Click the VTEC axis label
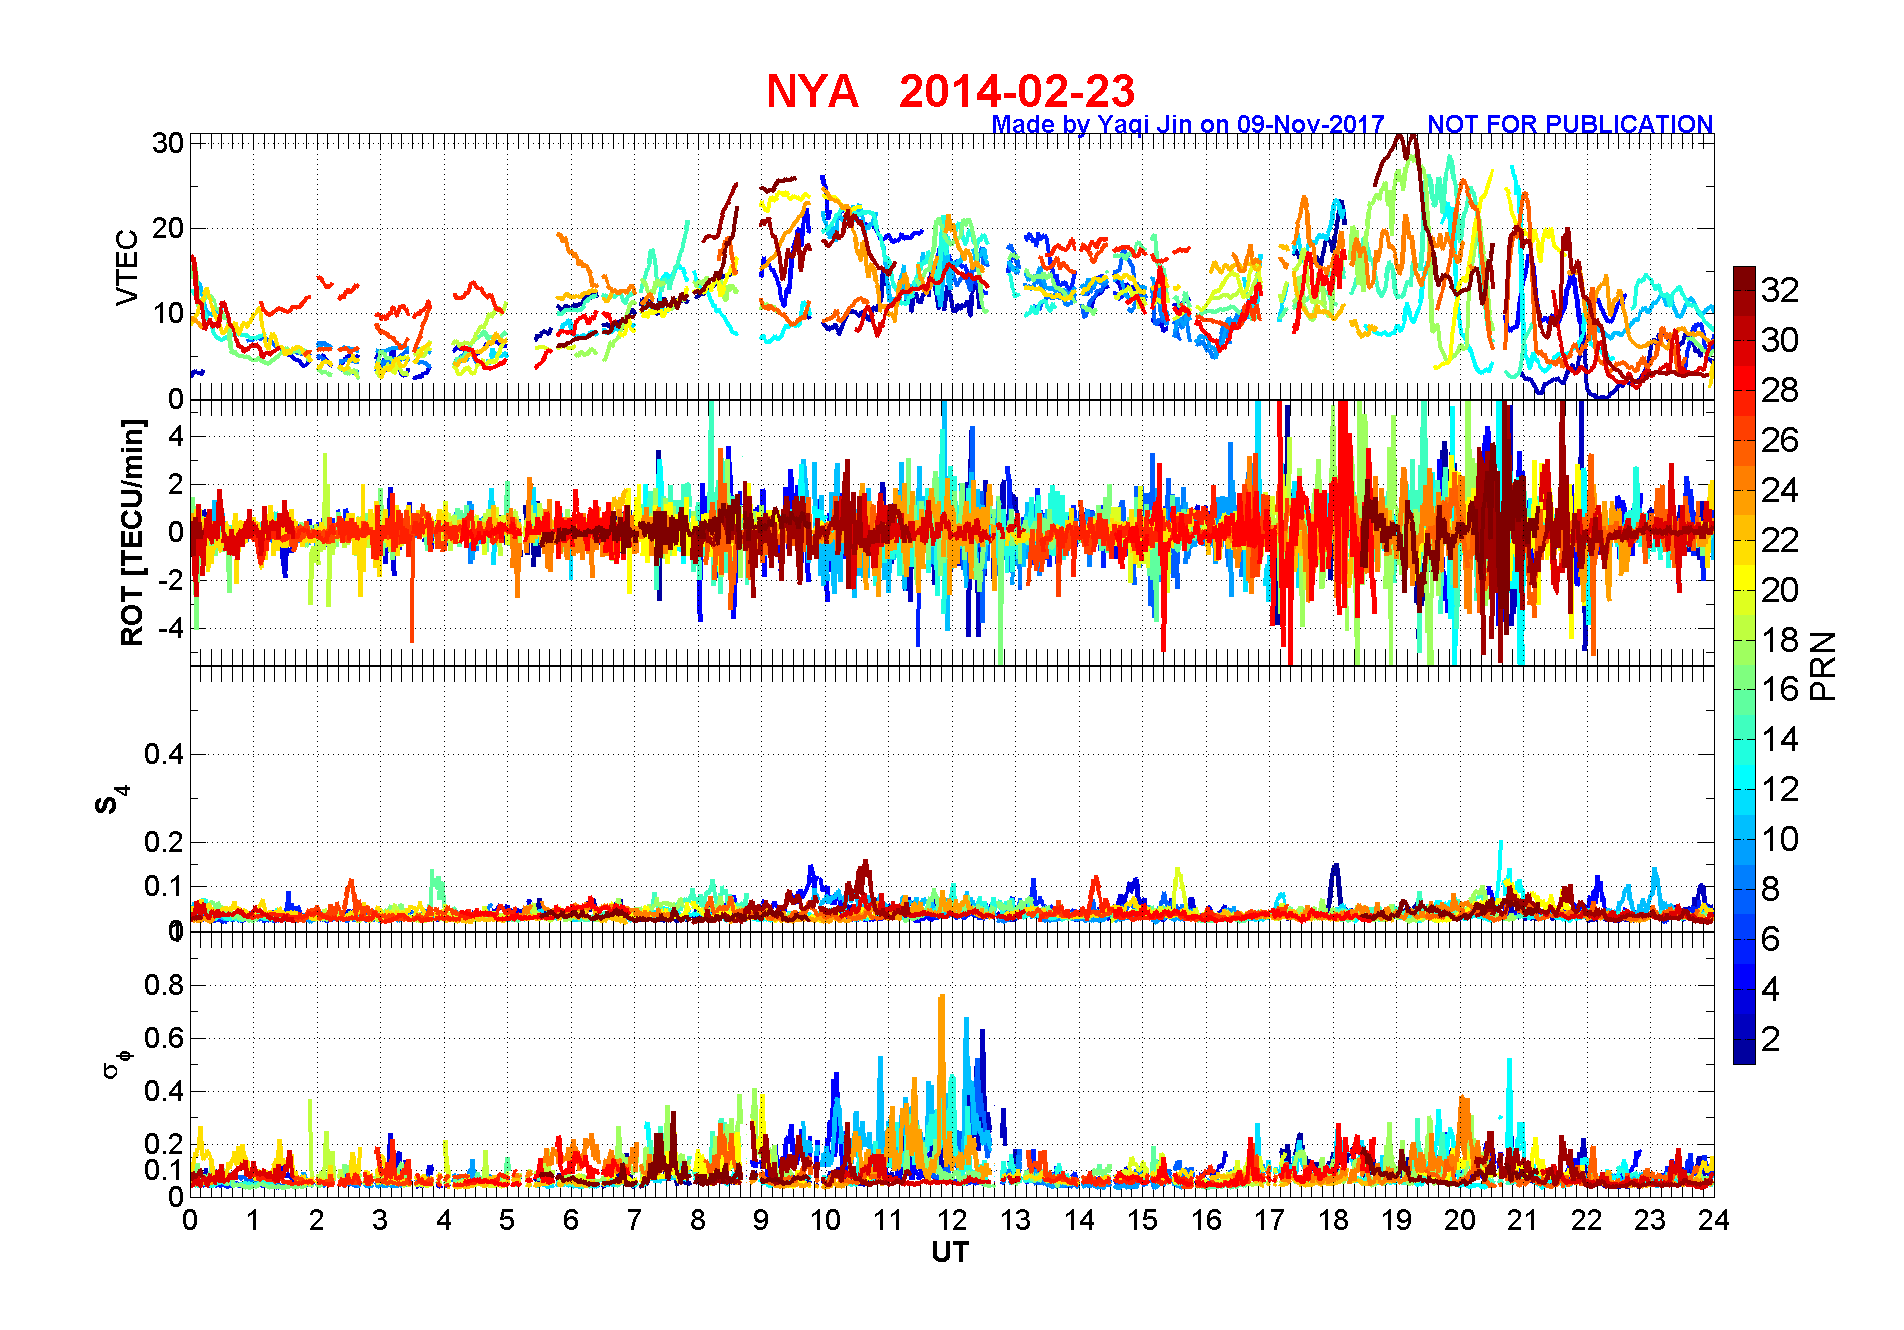The width and height of the screenshot is (1904, 1330). coord(127,267)
